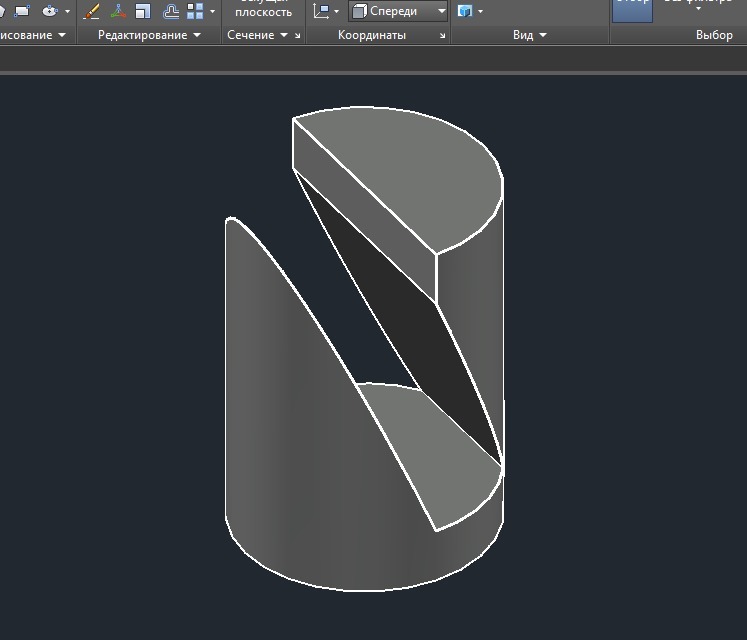Screen dimensions: 747x640
Task: Click the 3D array grid icon
Action: (x=195, y=11)
